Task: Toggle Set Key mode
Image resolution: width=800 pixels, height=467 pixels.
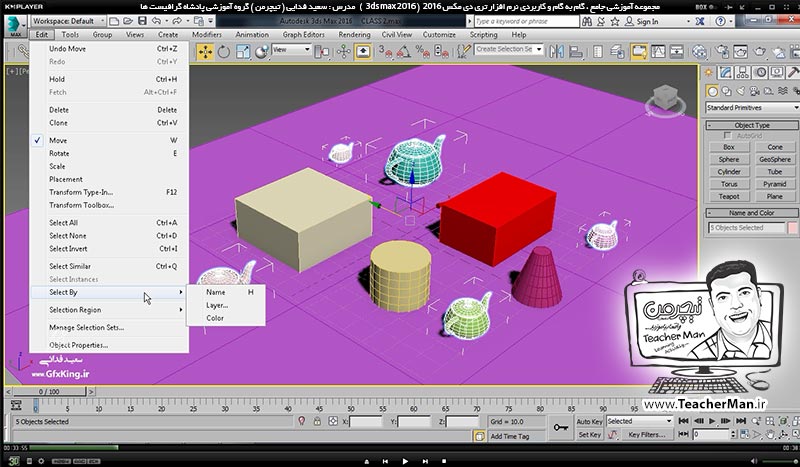Action: 589,435
